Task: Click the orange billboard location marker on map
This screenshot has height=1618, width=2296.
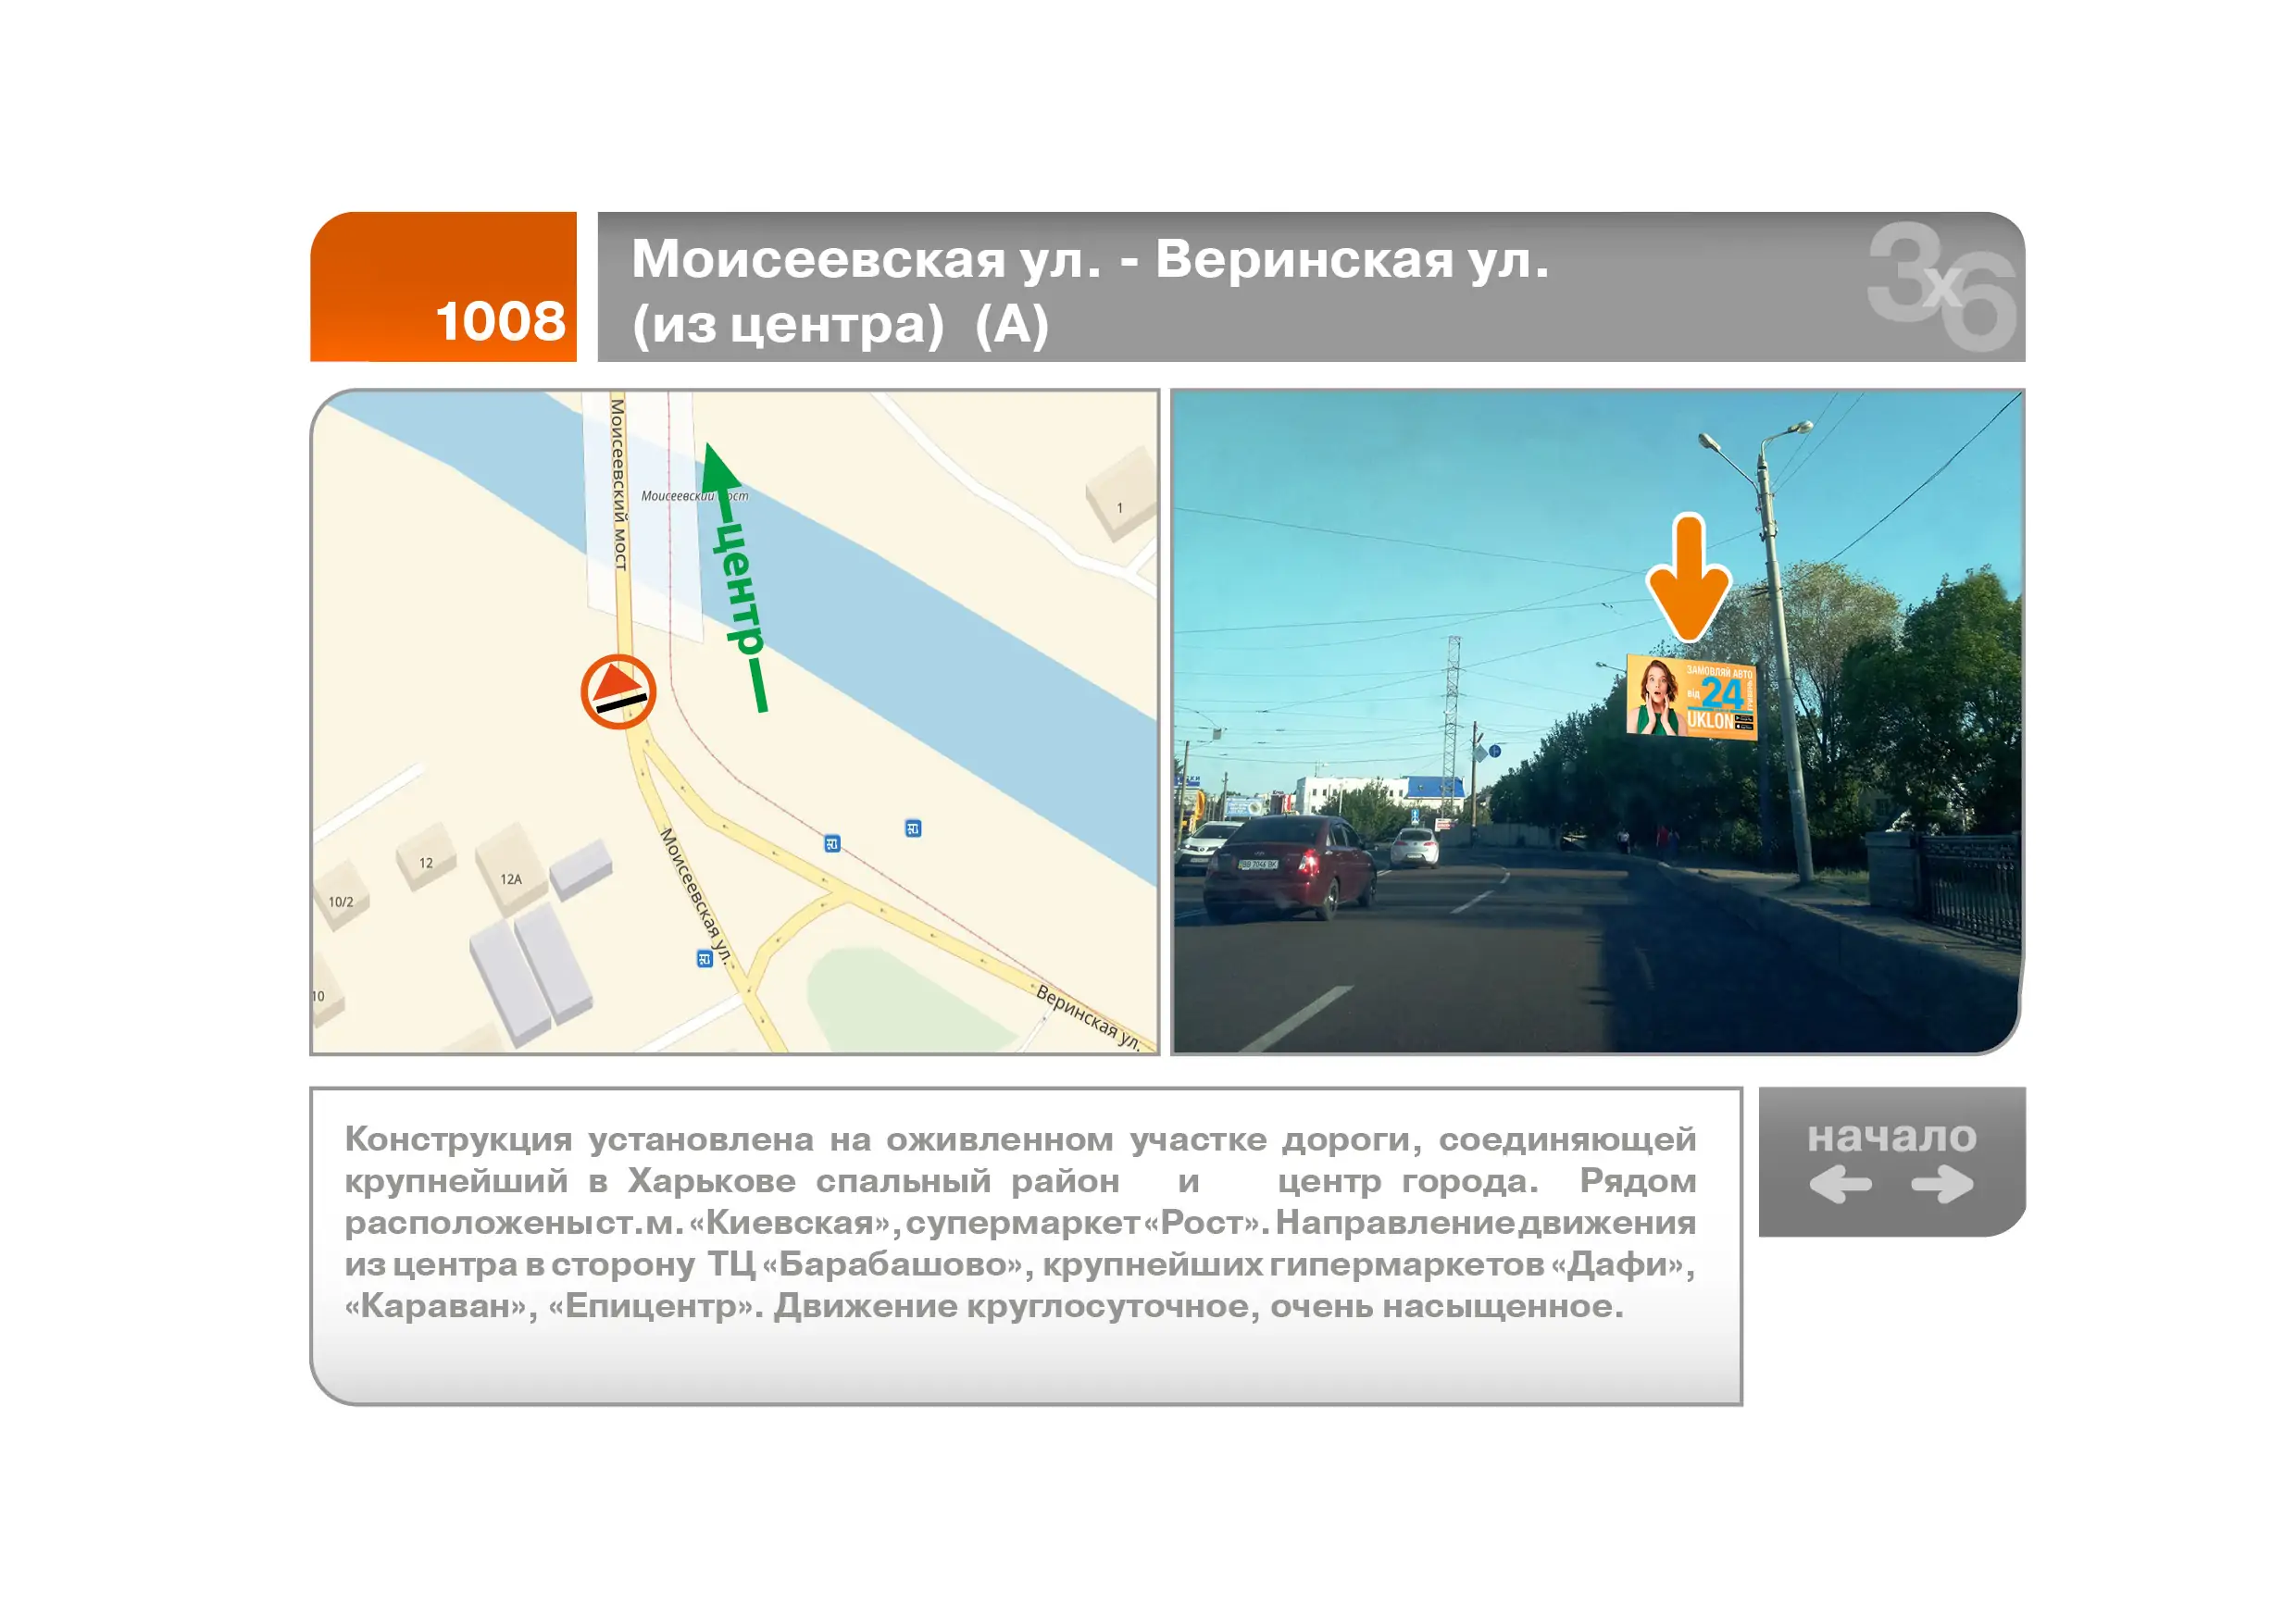Action: tap(618, 691)
